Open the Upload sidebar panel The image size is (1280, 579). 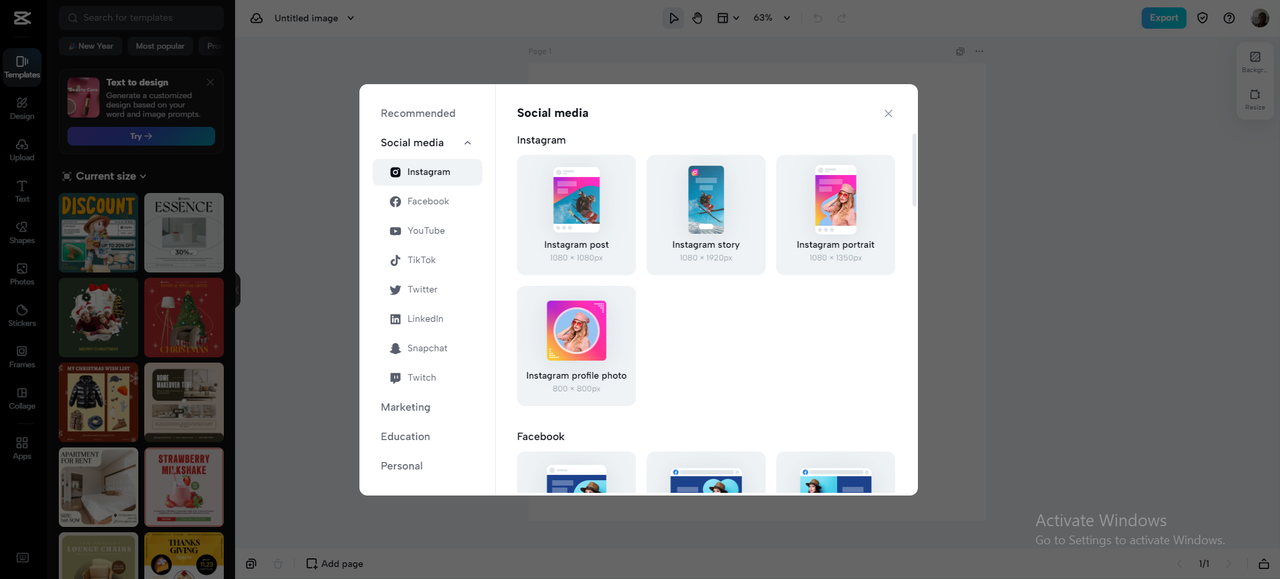pos(22,150)
